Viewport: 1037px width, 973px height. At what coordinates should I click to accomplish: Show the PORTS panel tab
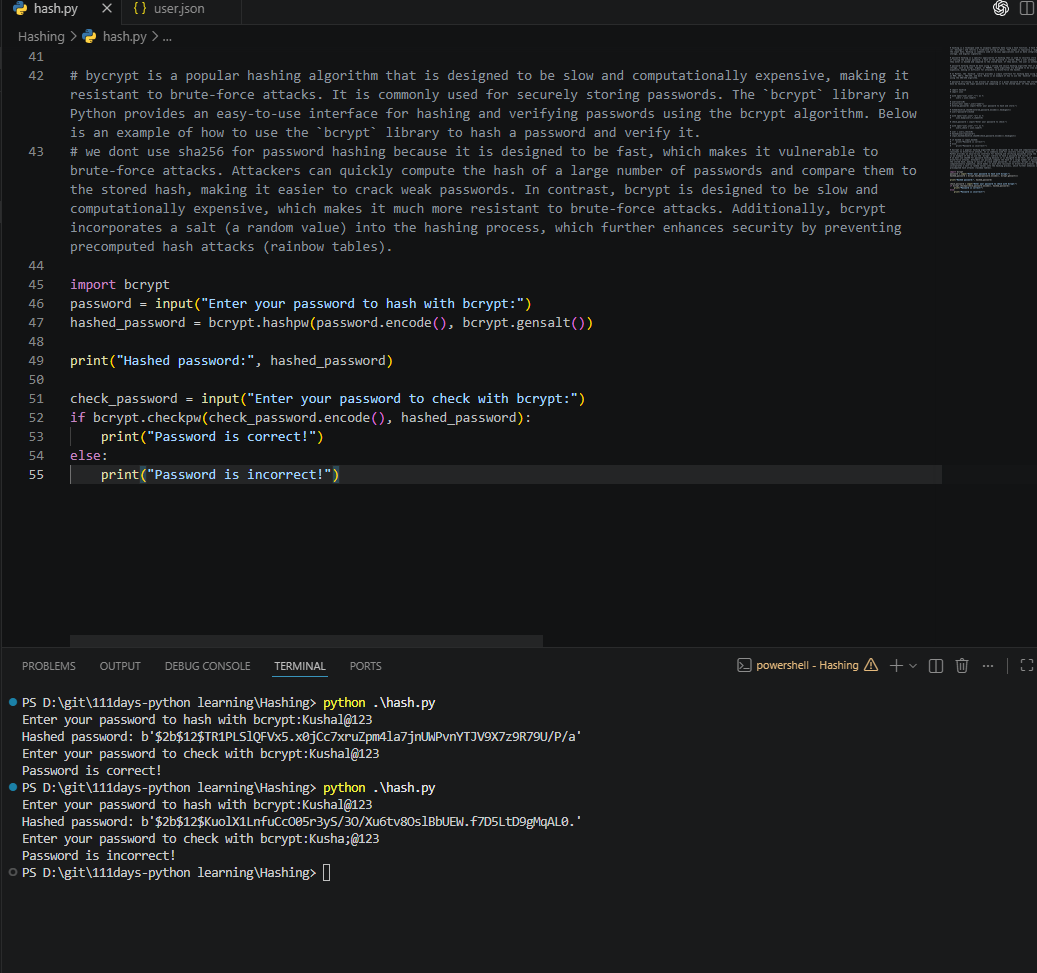pos(366,666)
